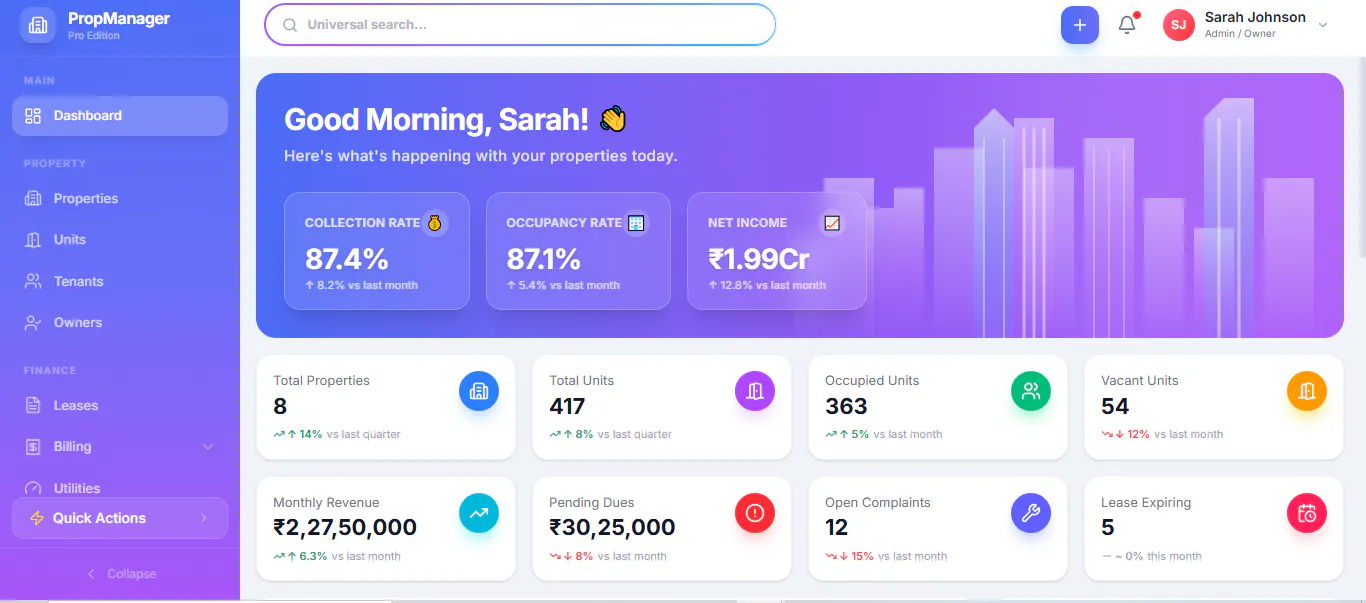This screenshot has width=1366, height=603.
Task: Click the Billing invoice icon in sidebar
Action: tap(33, 447)
